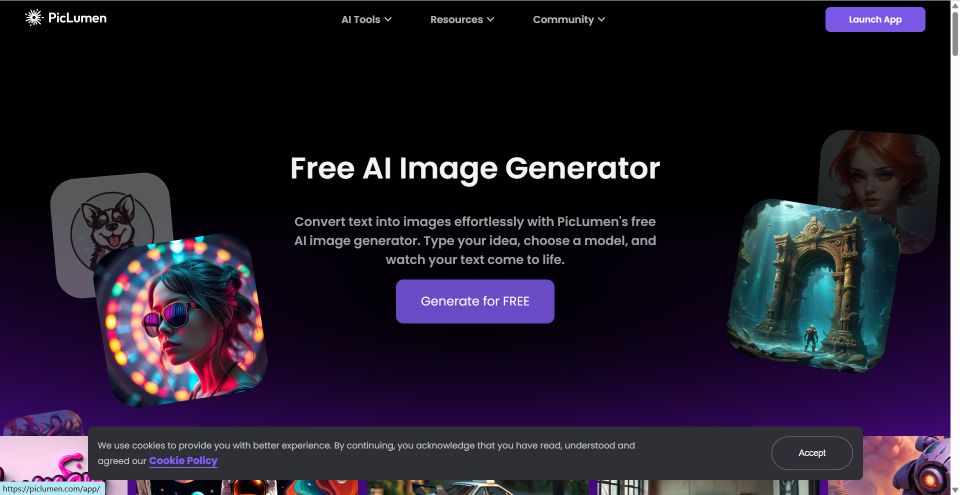Open the Cookie Policy link

pyautogui.click(x=183, y=461)
